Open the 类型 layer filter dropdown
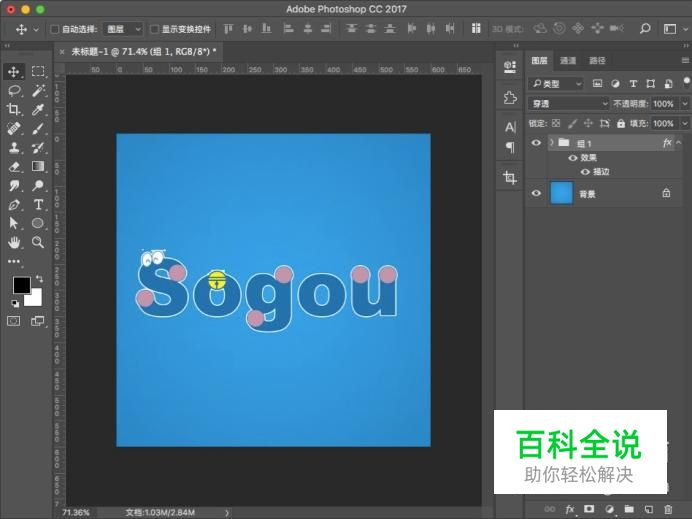 (556, 83)
